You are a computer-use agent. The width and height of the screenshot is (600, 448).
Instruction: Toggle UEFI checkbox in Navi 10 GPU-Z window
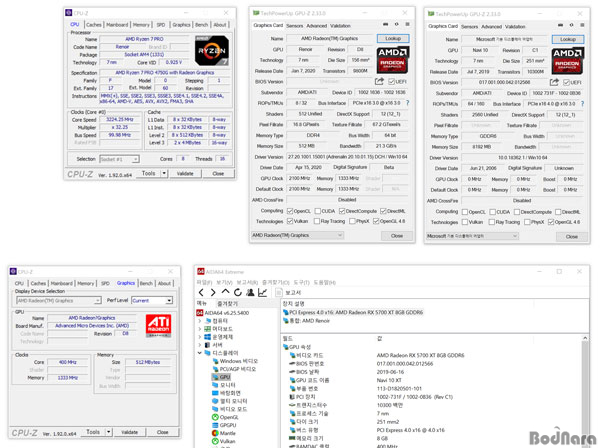pos(566,82)
